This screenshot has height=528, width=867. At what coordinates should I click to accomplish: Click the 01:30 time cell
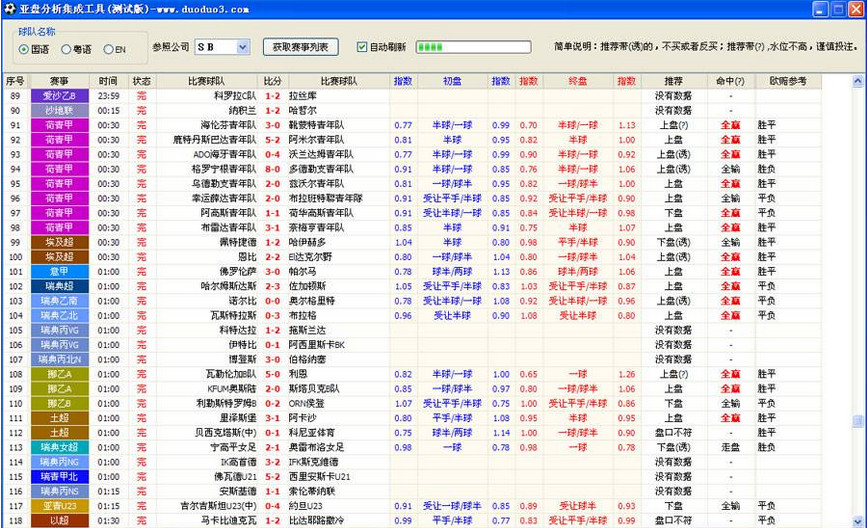click(x=108, y=521)
